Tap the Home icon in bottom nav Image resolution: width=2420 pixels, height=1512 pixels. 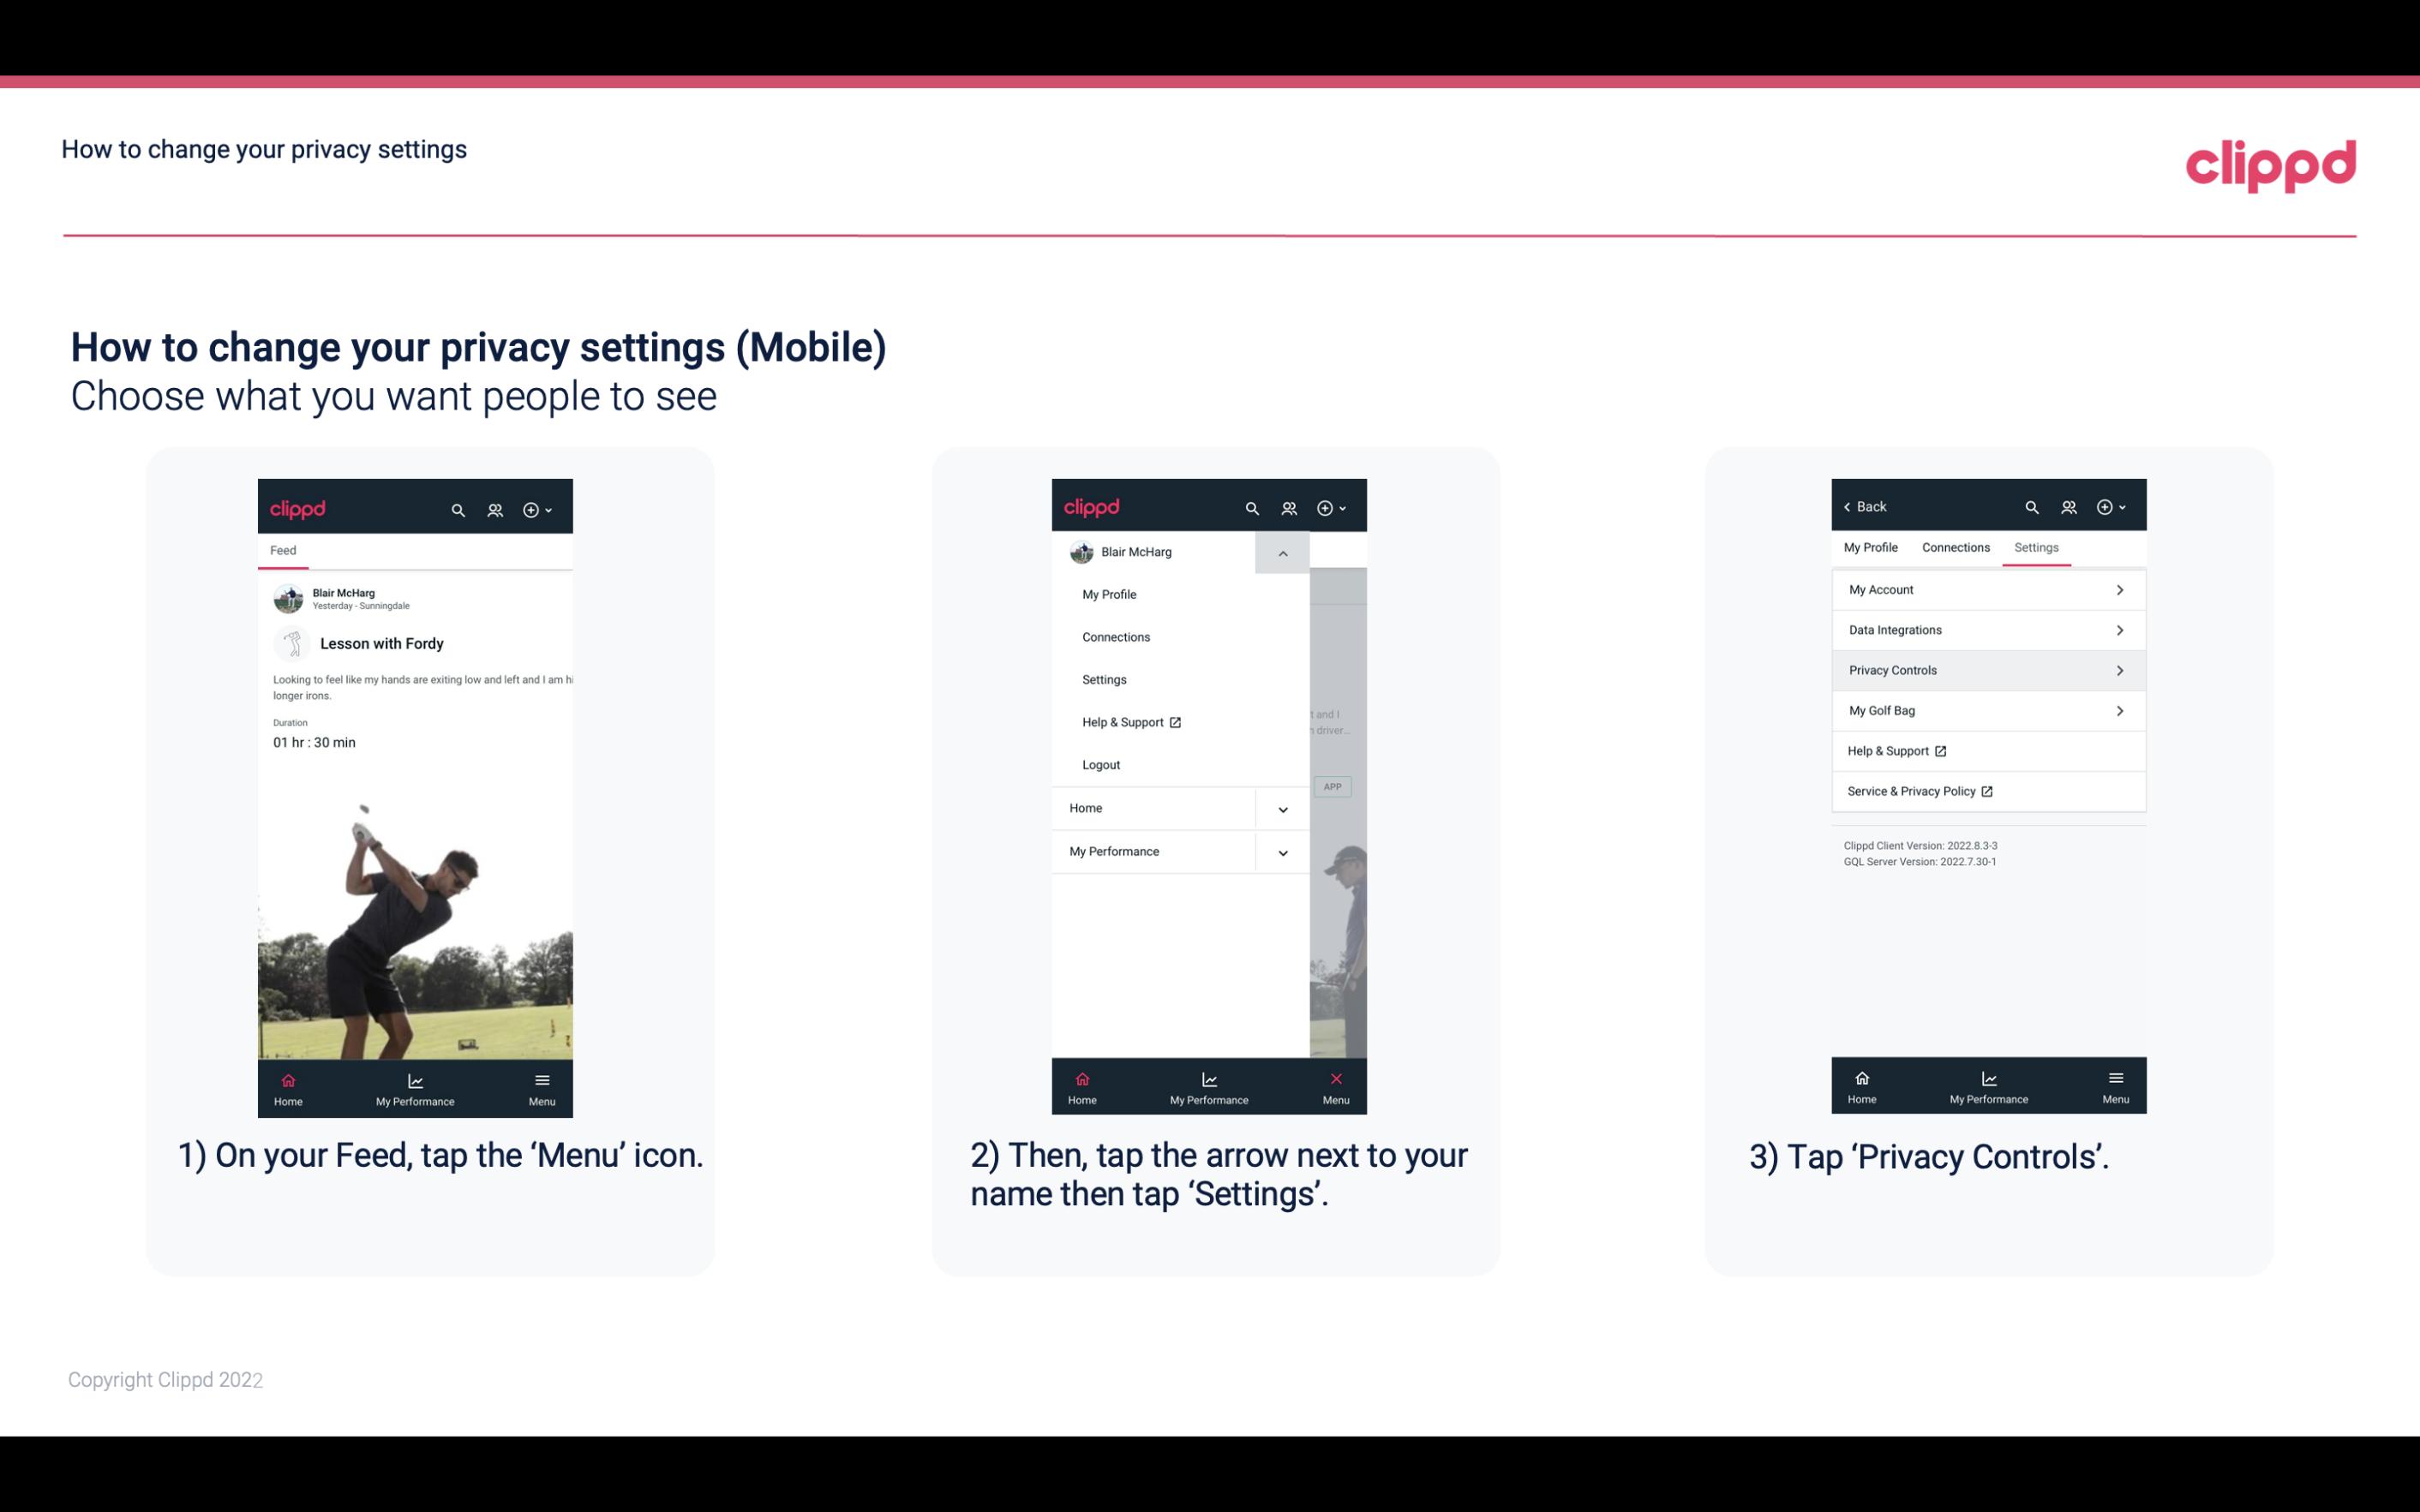pyautogui.click(x=287, y=1082)
